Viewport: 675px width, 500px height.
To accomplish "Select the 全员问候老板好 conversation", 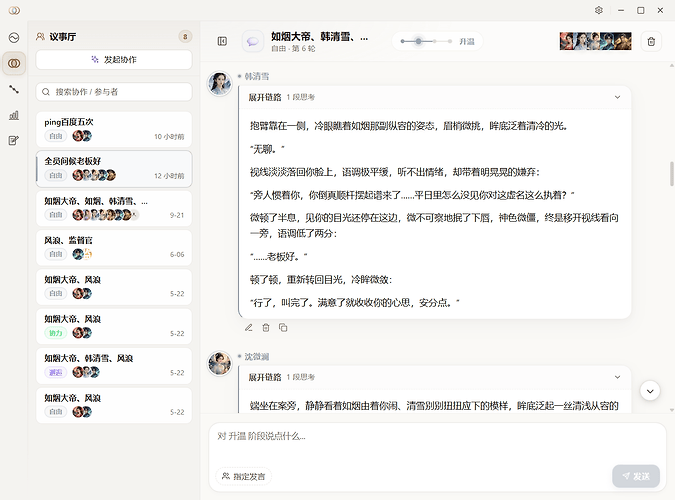I will tap(114, 169).
